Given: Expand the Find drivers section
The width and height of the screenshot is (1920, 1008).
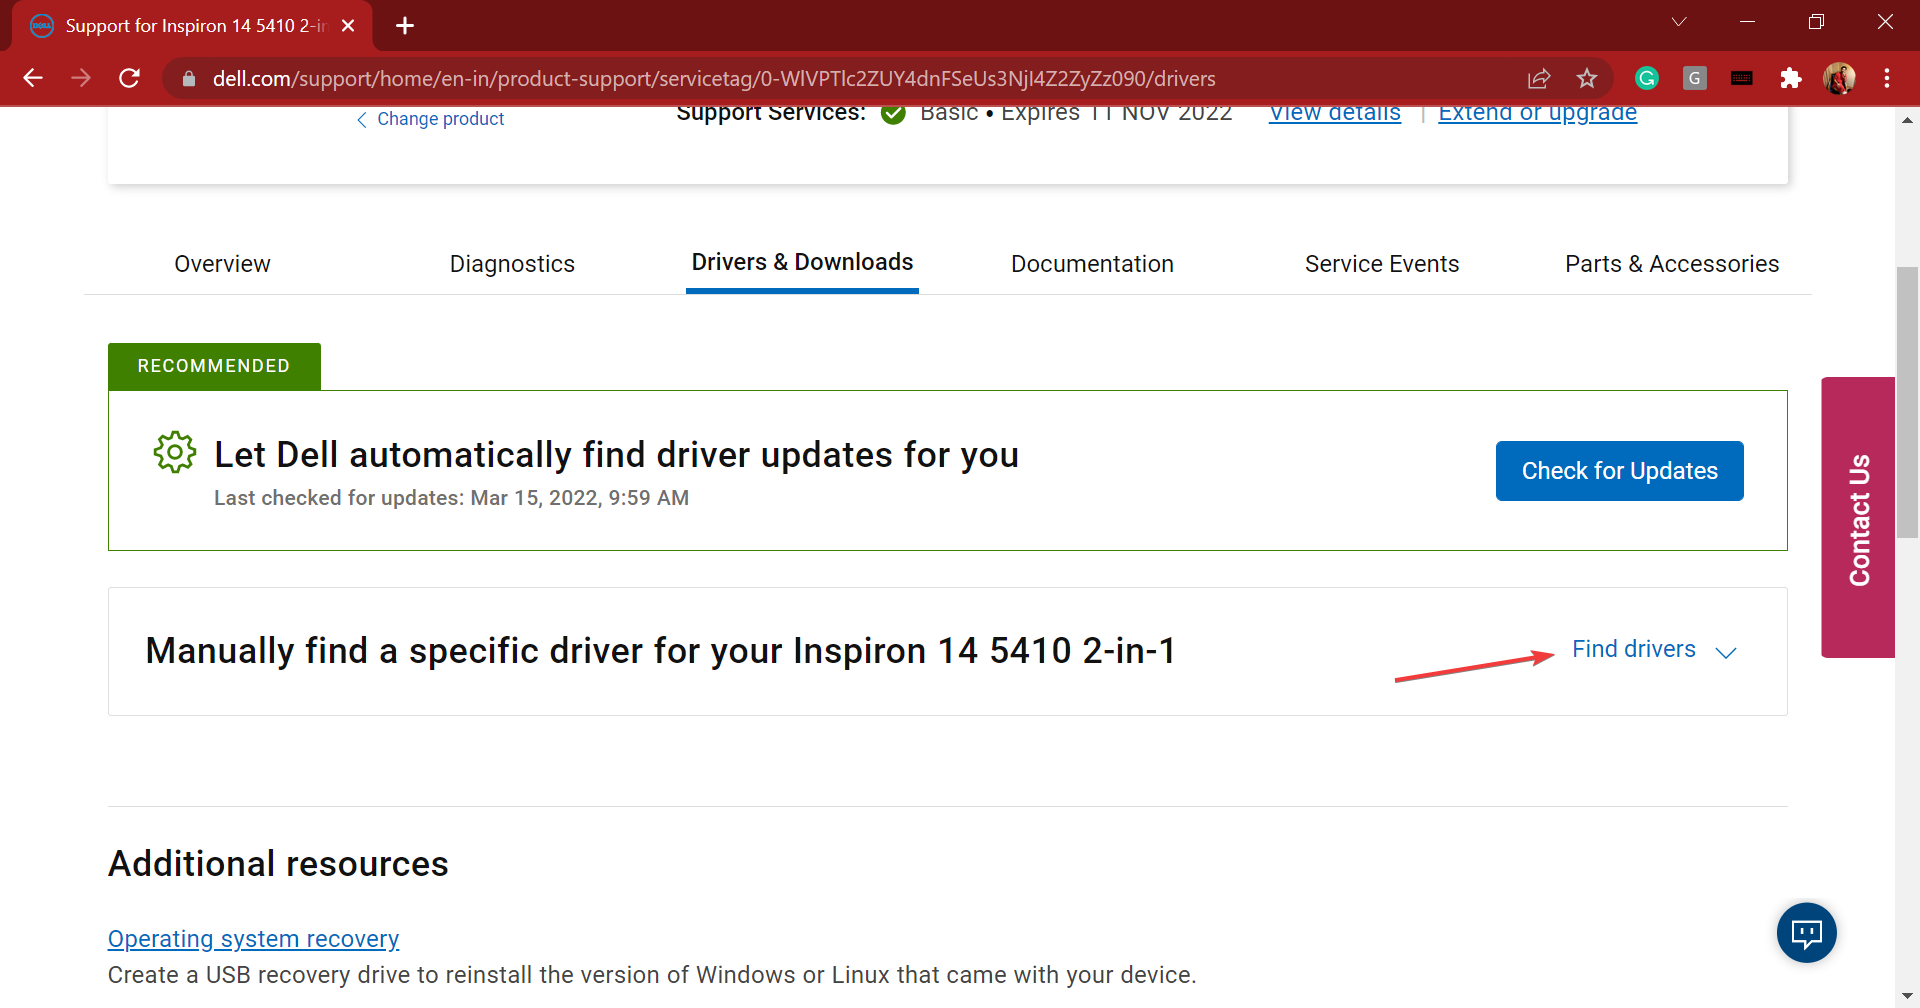Looking at the screenshot, I should (1634, 649).
